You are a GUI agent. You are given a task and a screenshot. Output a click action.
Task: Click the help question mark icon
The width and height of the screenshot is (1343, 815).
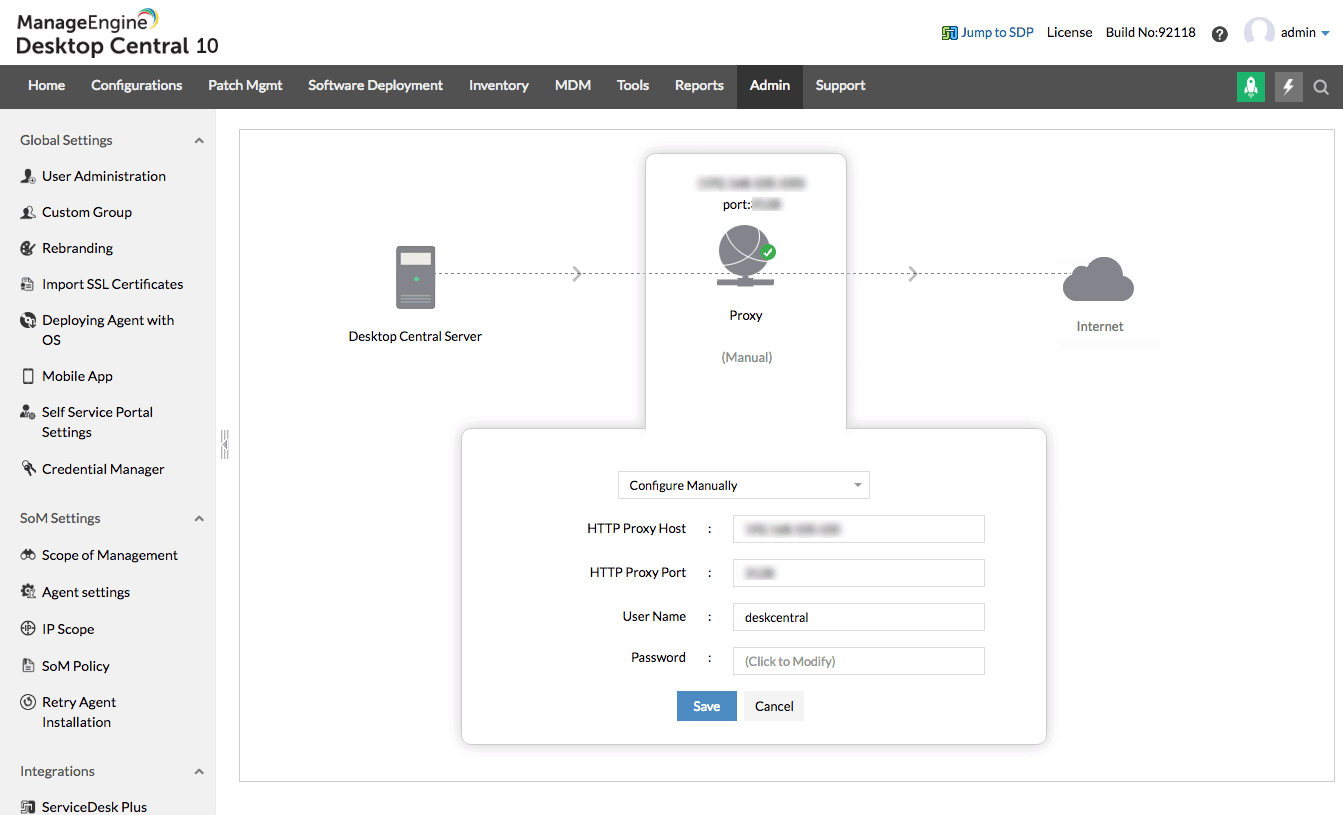pyautogui.click(x=1219, y=33)
